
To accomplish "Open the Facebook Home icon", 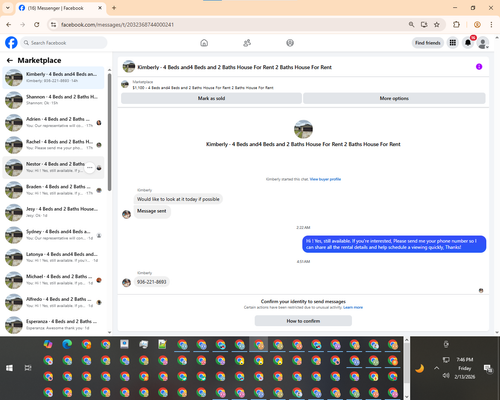I will (204, 43).
